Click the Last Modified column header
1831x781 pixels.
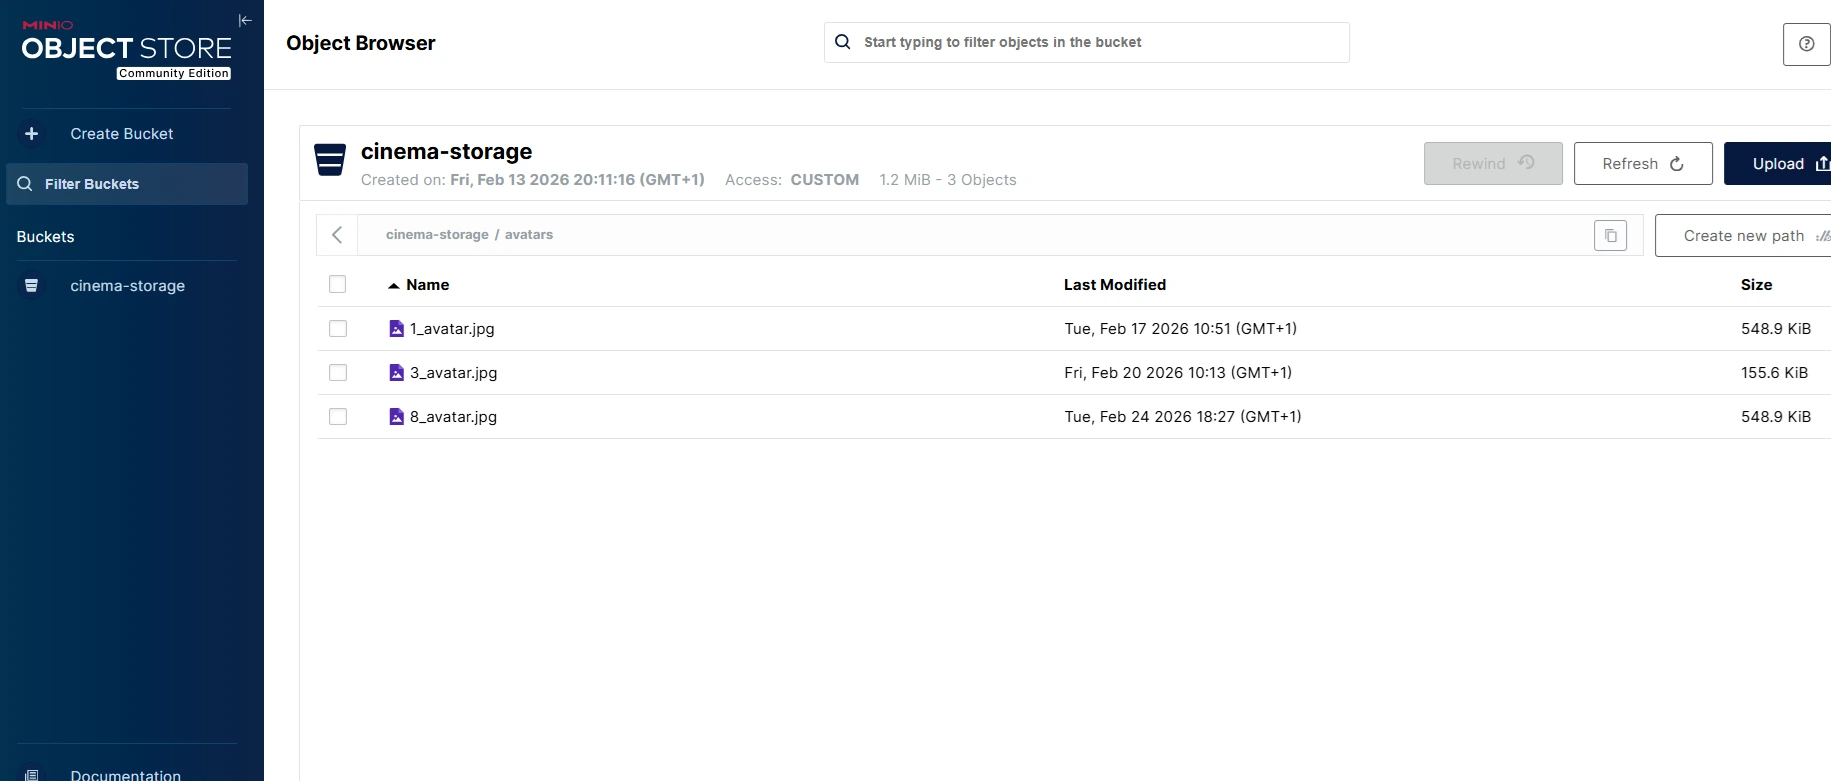[x=1115, y=285]
